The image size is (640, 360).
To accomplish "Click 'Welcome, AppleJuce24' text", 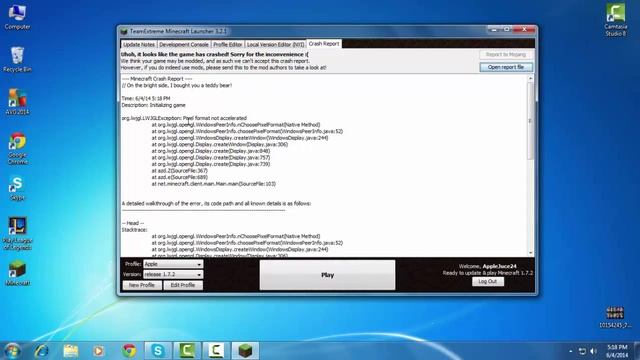I will point(487,266).
